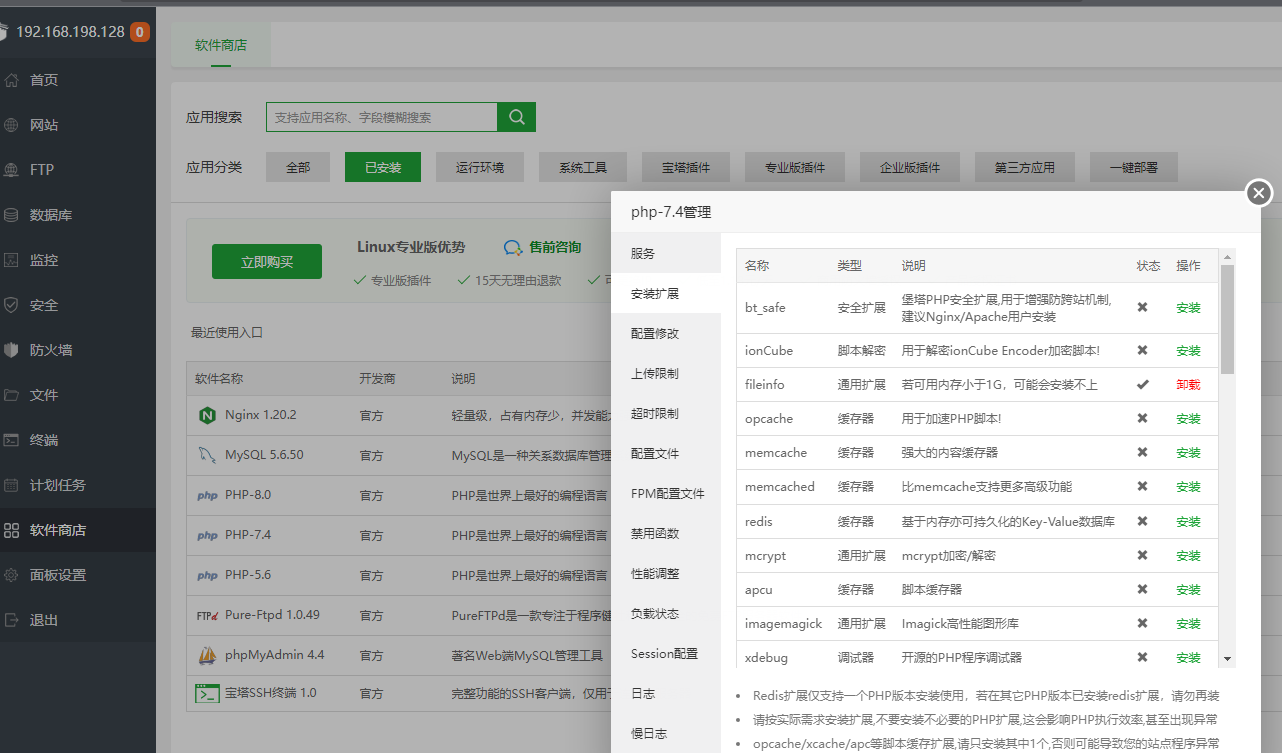
Task: Open the 超时限制 tab in PHP dialog
Action: (666, 413)
